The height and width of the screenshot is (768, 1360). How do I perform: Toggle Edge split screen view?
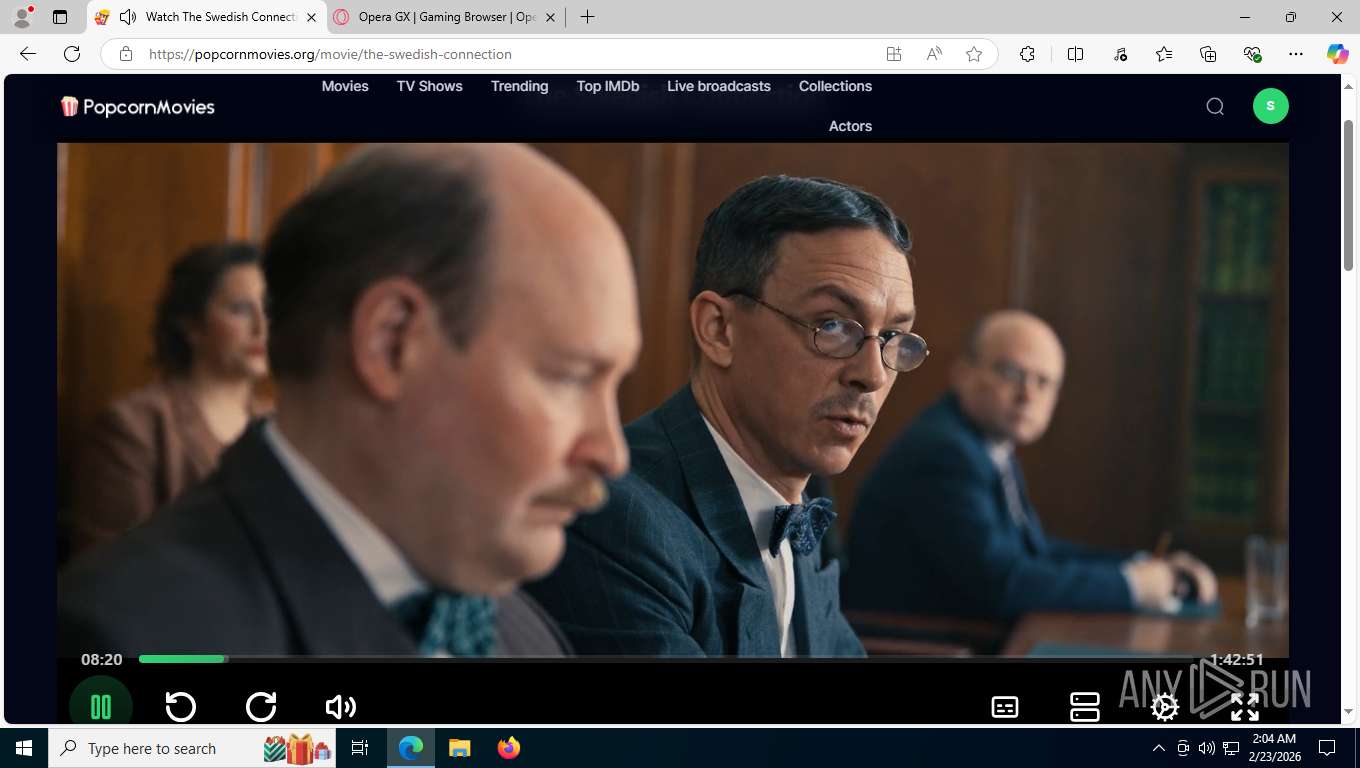click(1076, 54)
